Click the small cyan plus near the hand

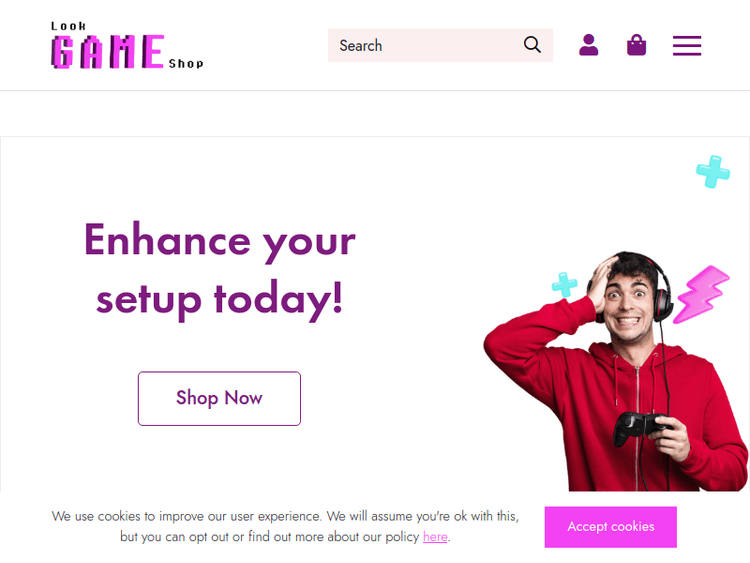point(564,285)
